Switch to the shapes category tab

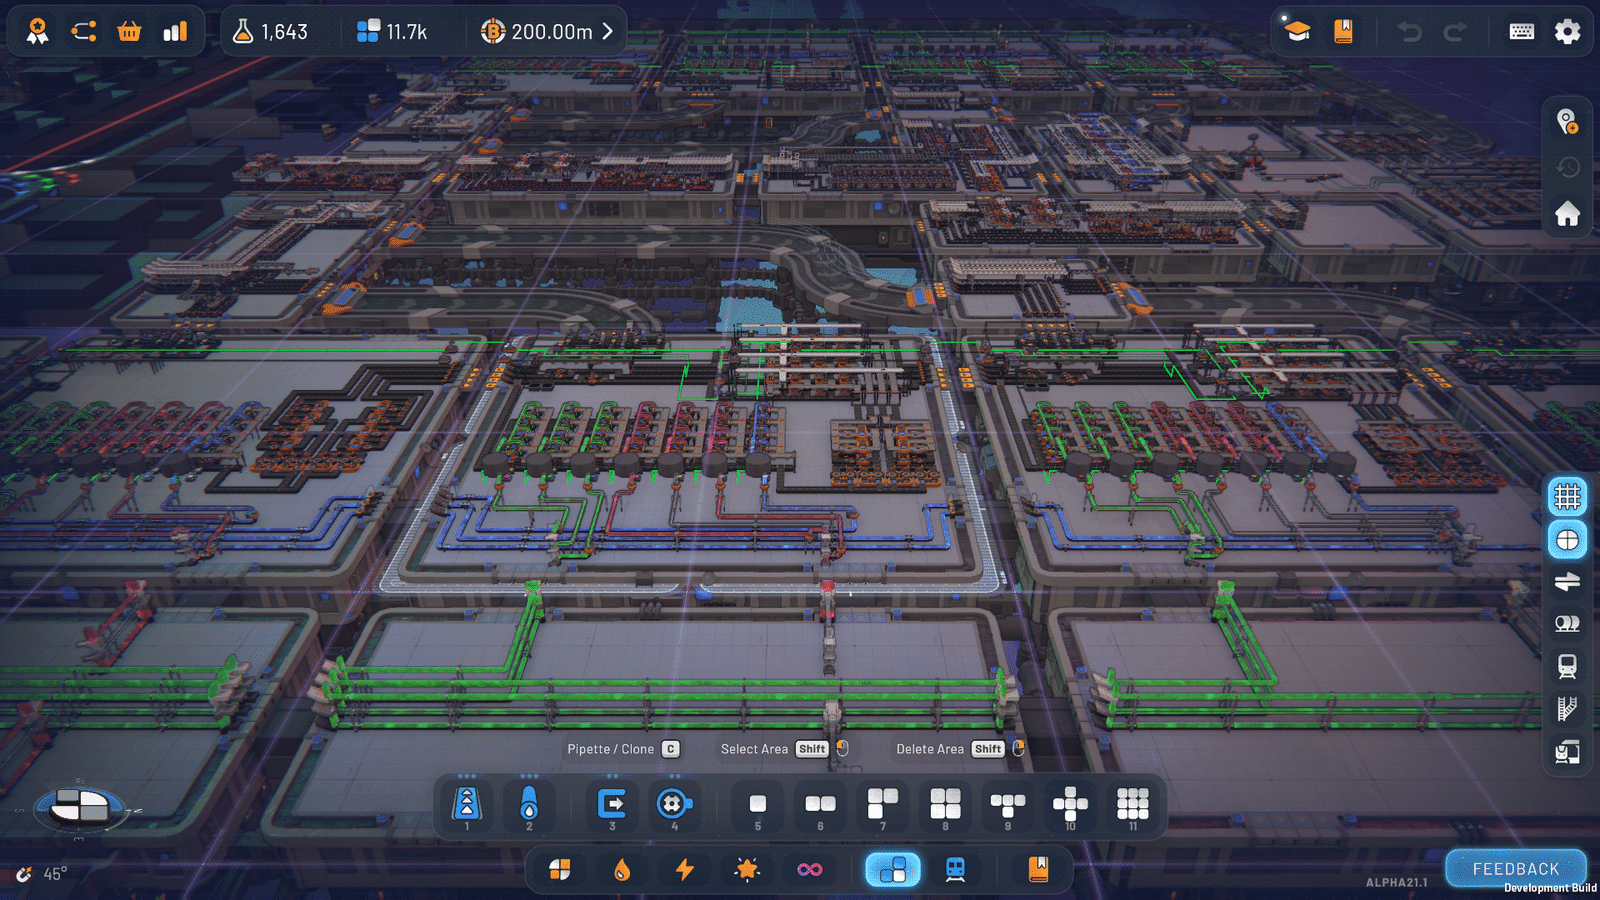click(x=560, y=870)
